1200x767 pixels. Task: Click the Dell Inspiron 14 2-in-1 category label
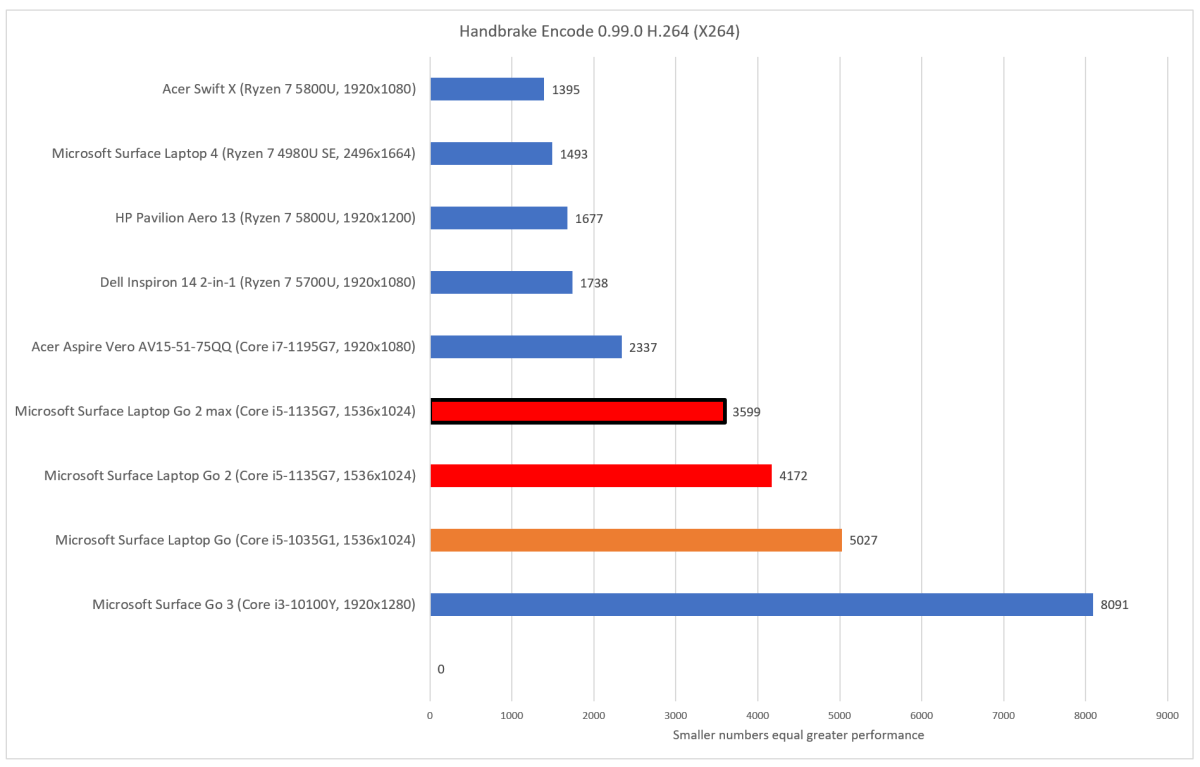coord(258,283)
